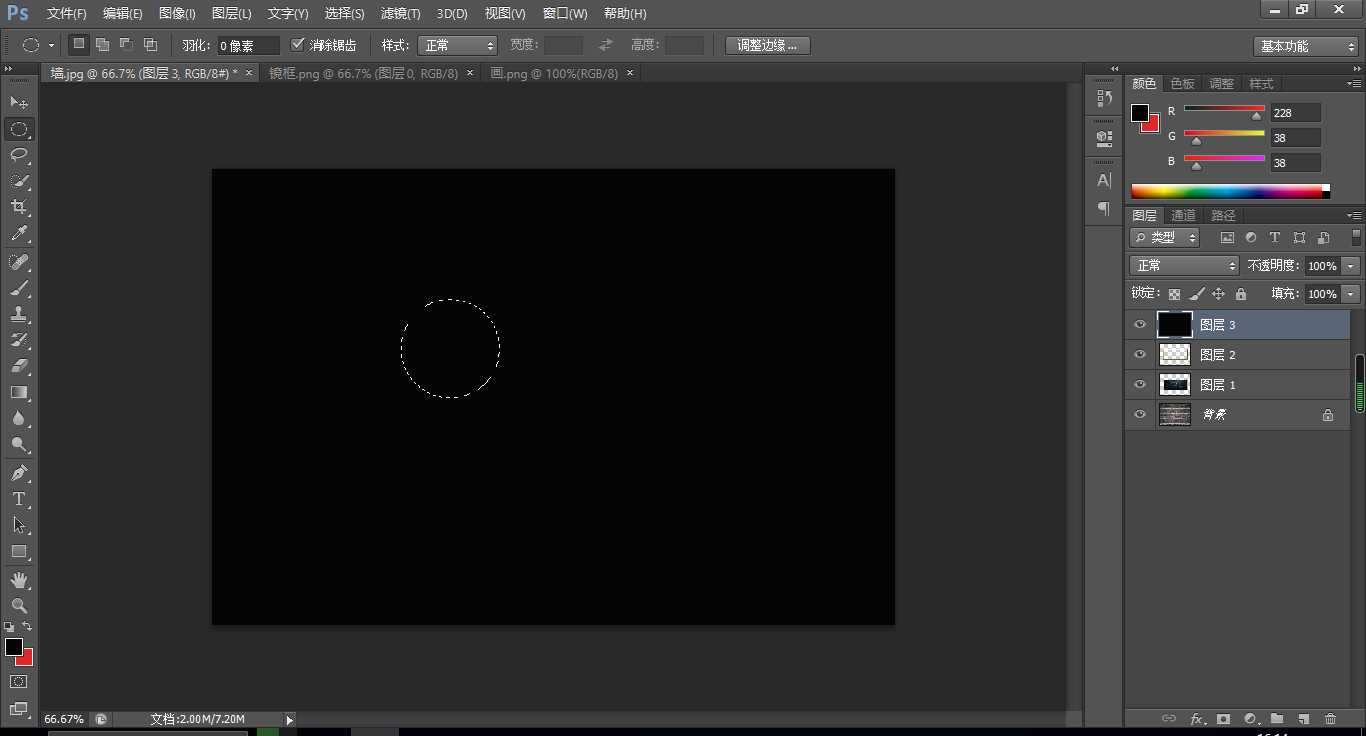This screenshot has height=736, width=1366.
Task: Select the Blur tool
Action: tap(19, 418)
